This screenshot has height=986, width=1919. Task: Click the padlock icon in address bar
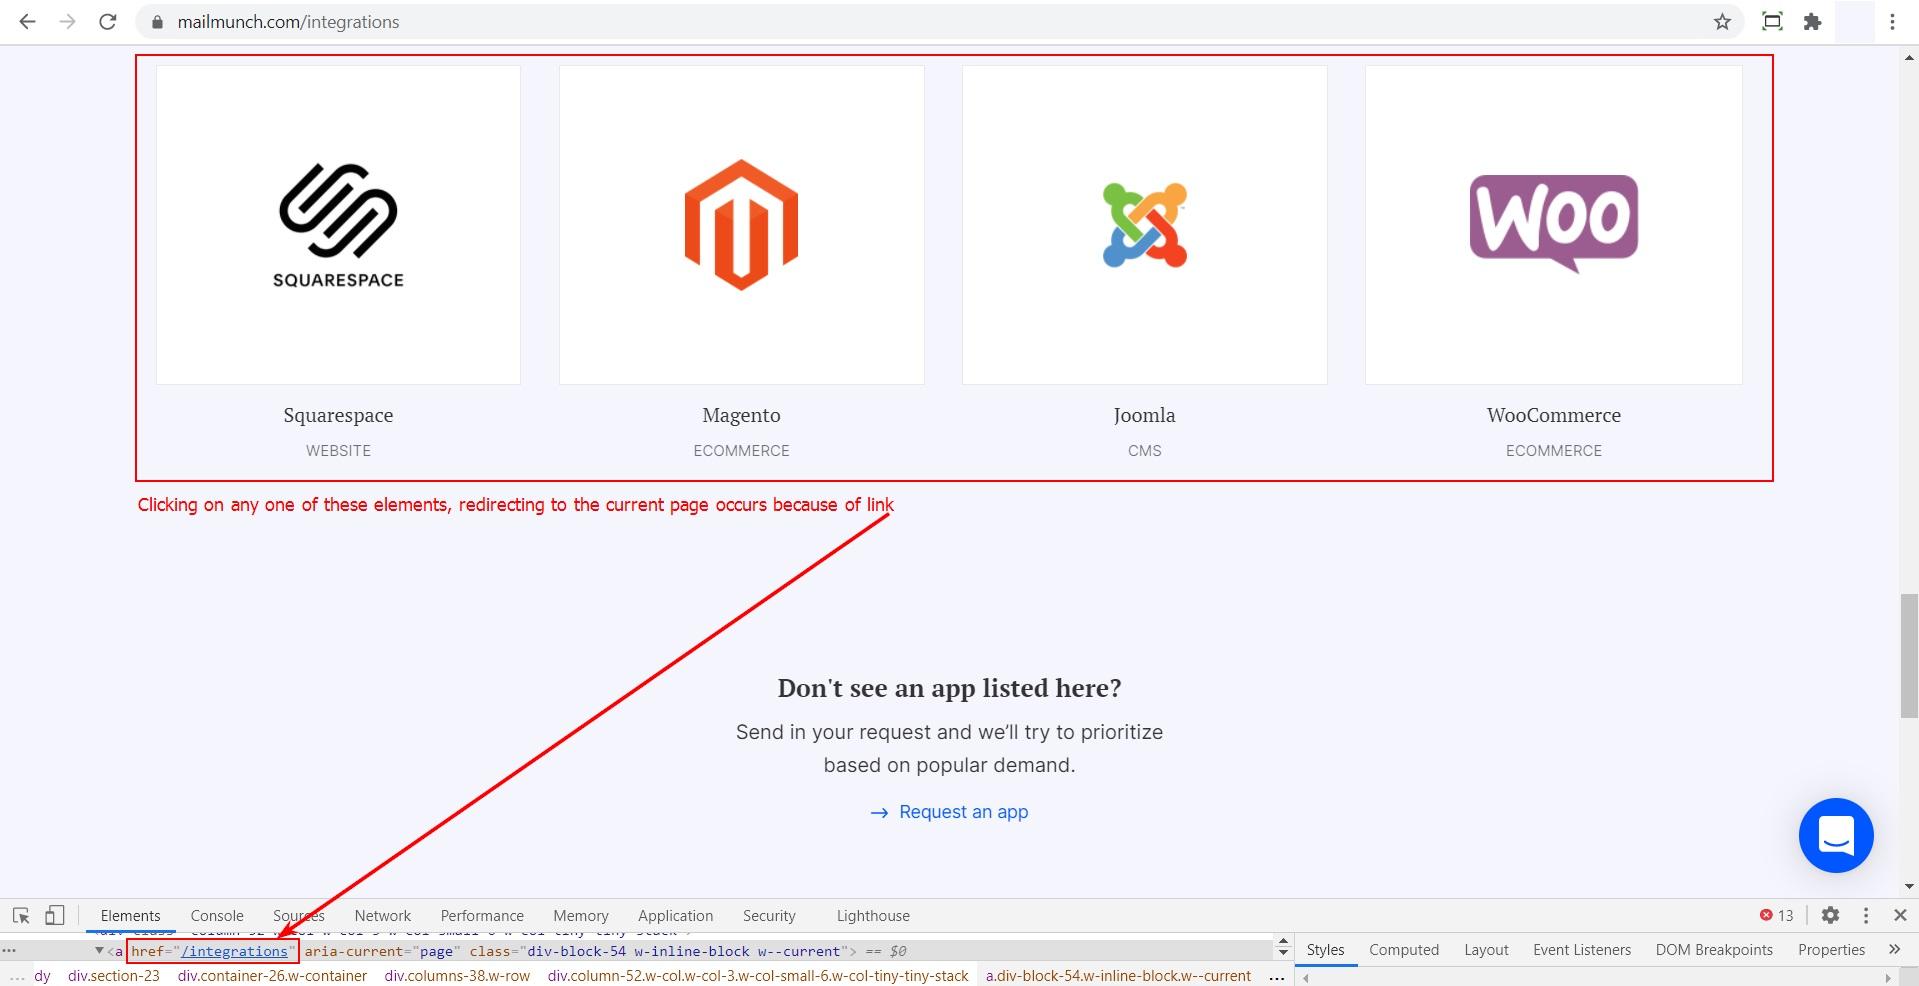pyautogui.click(x=156, y=22)
